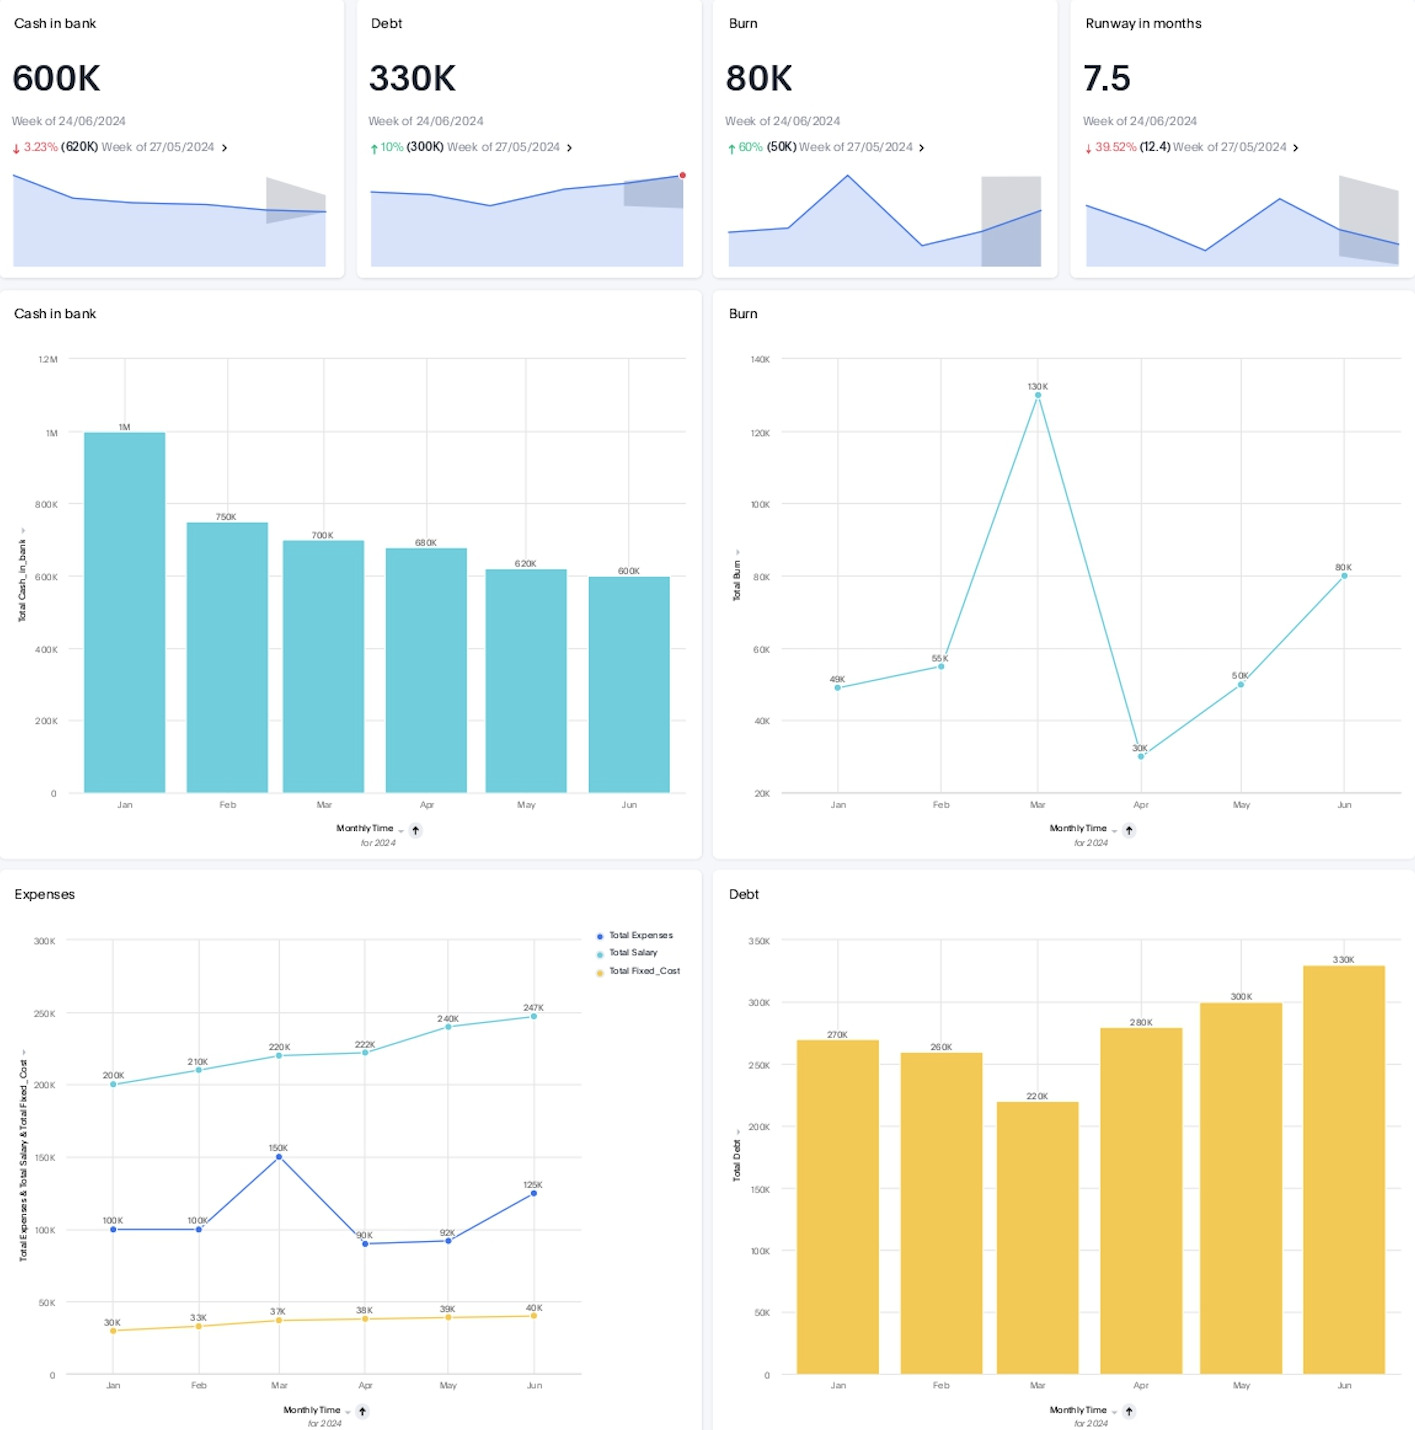Click the 130K Mar data point in Burn chart
1415x1430 pixels.
click(1038, 395)
